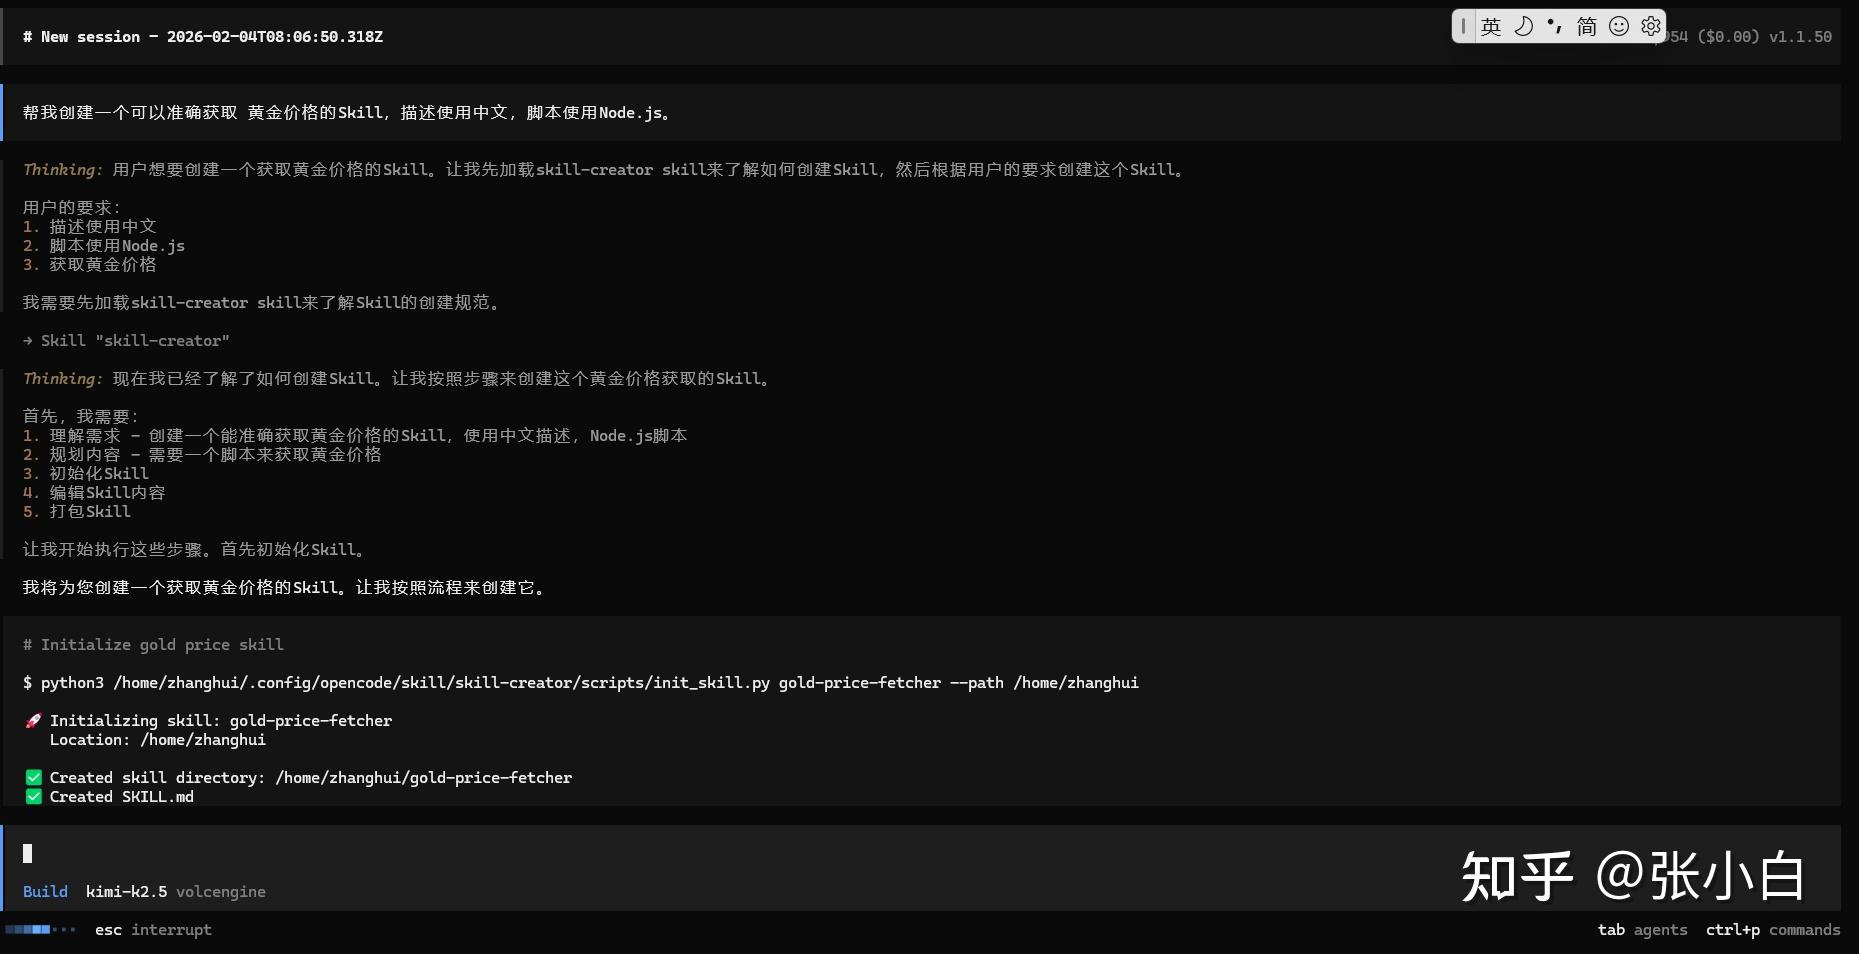
Task: Click the line 用户的要求：
Action: pyautogui.click(x=72, y=208)
